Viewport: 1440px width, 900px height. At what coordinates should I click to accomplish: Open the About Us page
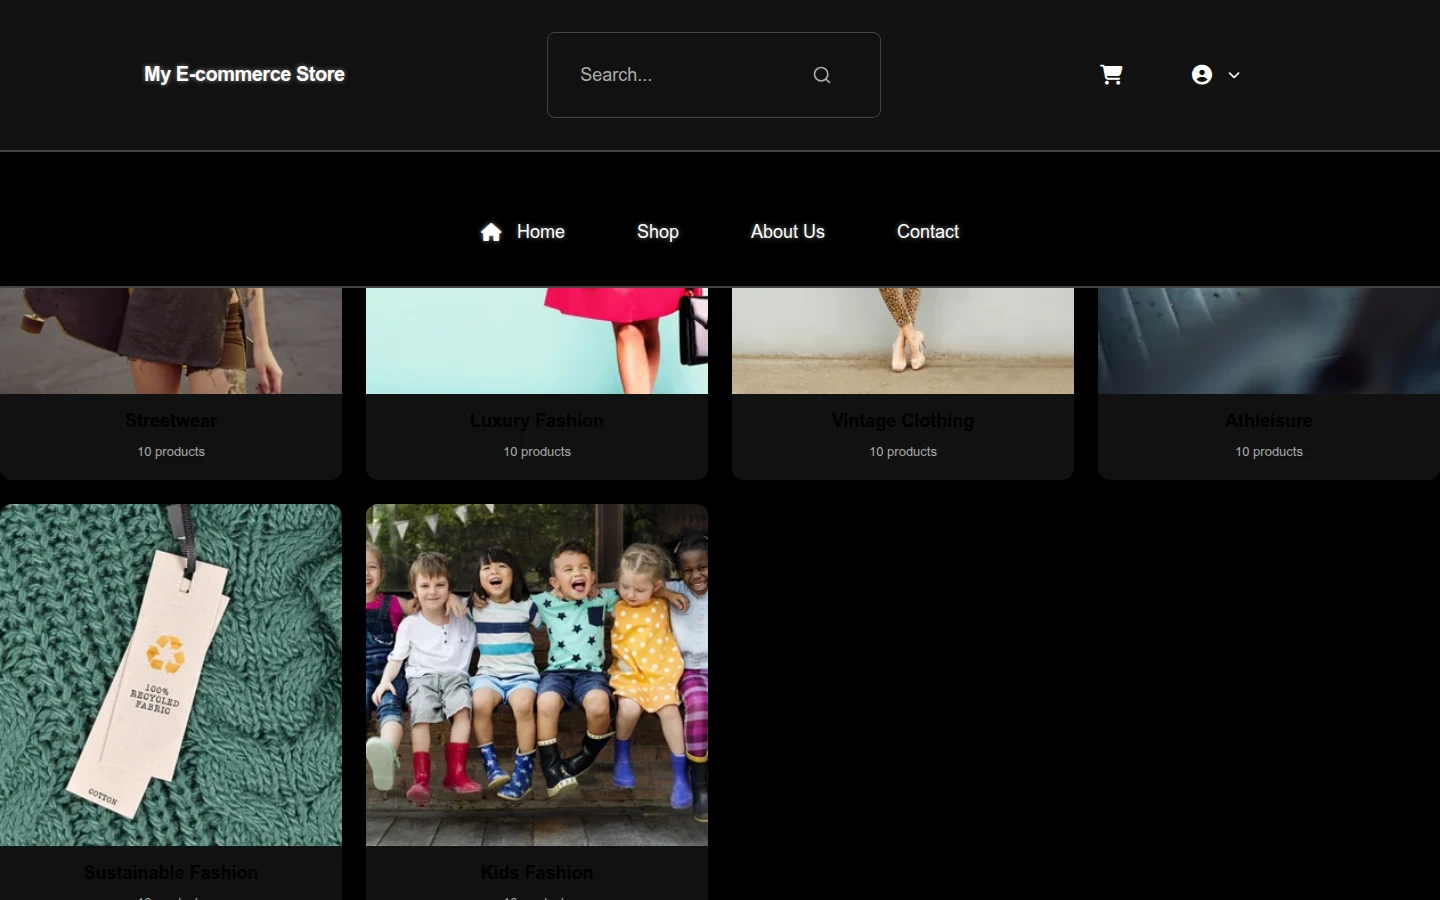pos(788,232)
